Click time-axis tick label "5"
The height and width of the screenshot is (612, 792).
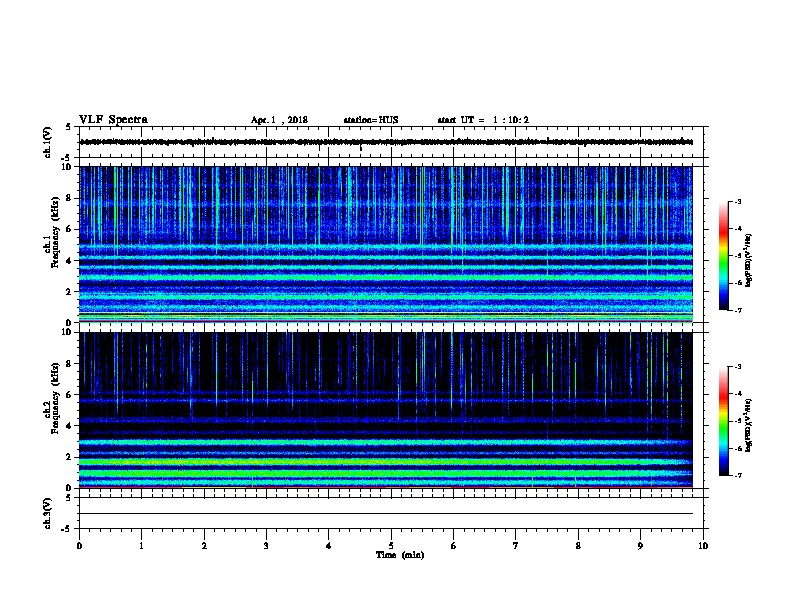(391, 546)
